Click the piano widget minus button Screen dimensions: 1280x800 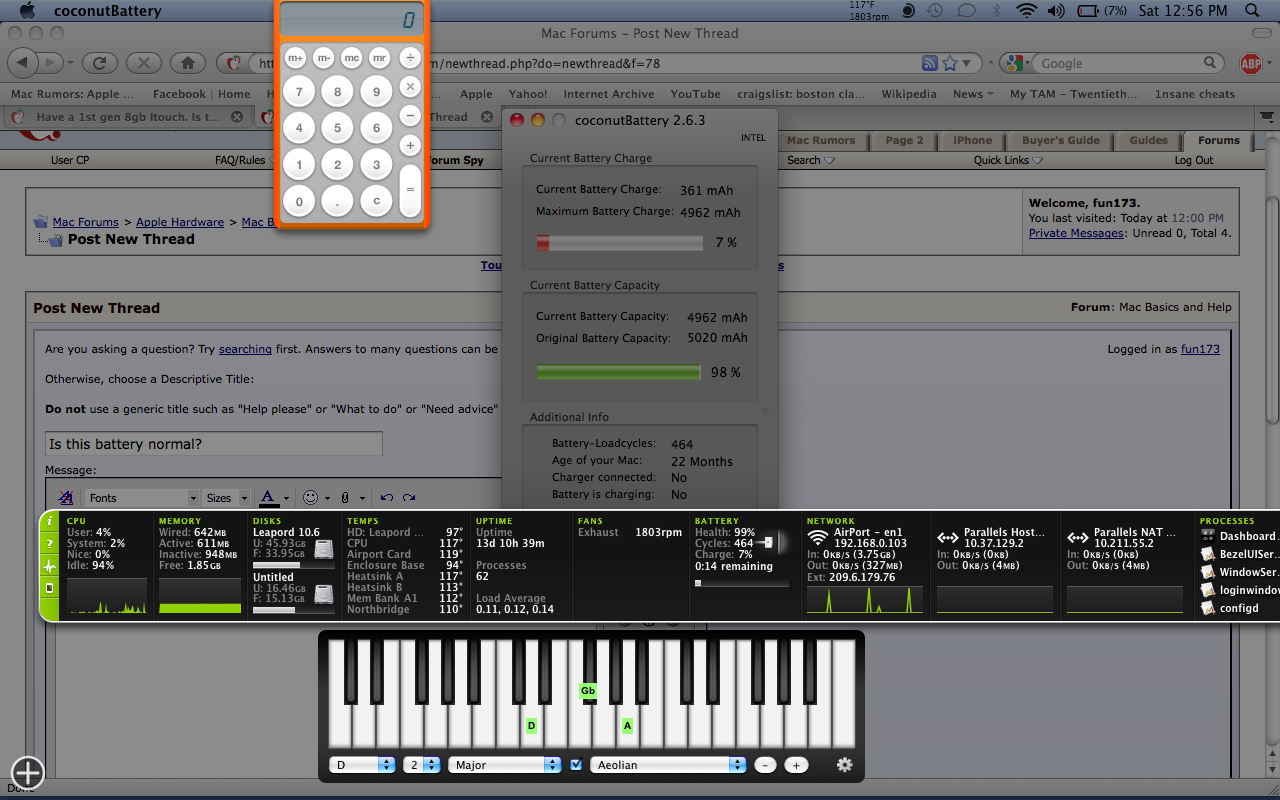coord(765,765)
